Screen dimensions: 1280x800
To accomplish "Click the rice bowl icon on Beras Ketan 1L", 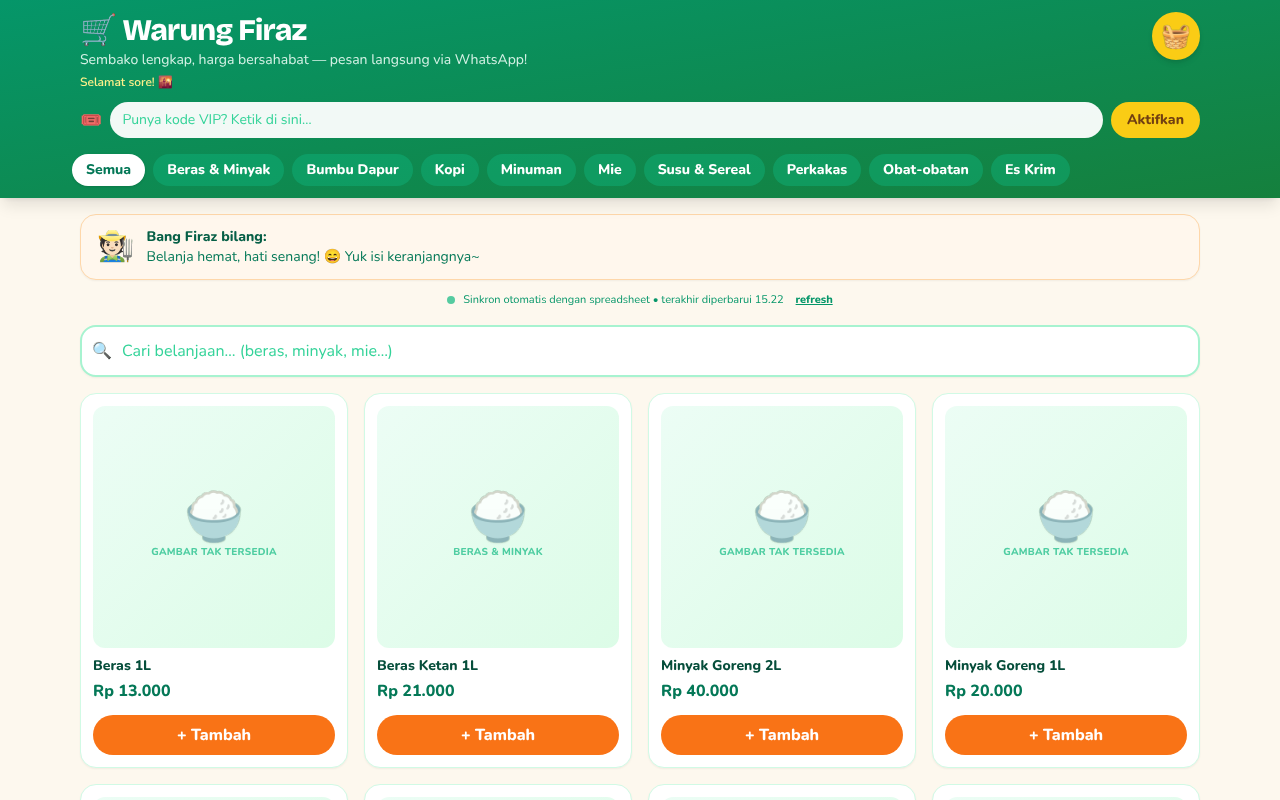I will [498, 516].
